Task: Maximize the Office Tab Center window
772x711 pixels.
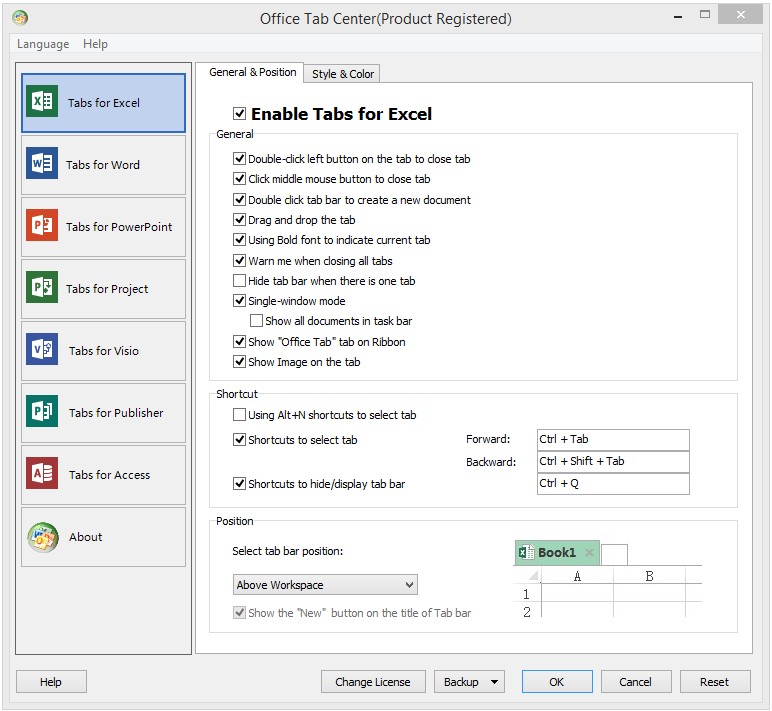Action: [x=705, y=15]
